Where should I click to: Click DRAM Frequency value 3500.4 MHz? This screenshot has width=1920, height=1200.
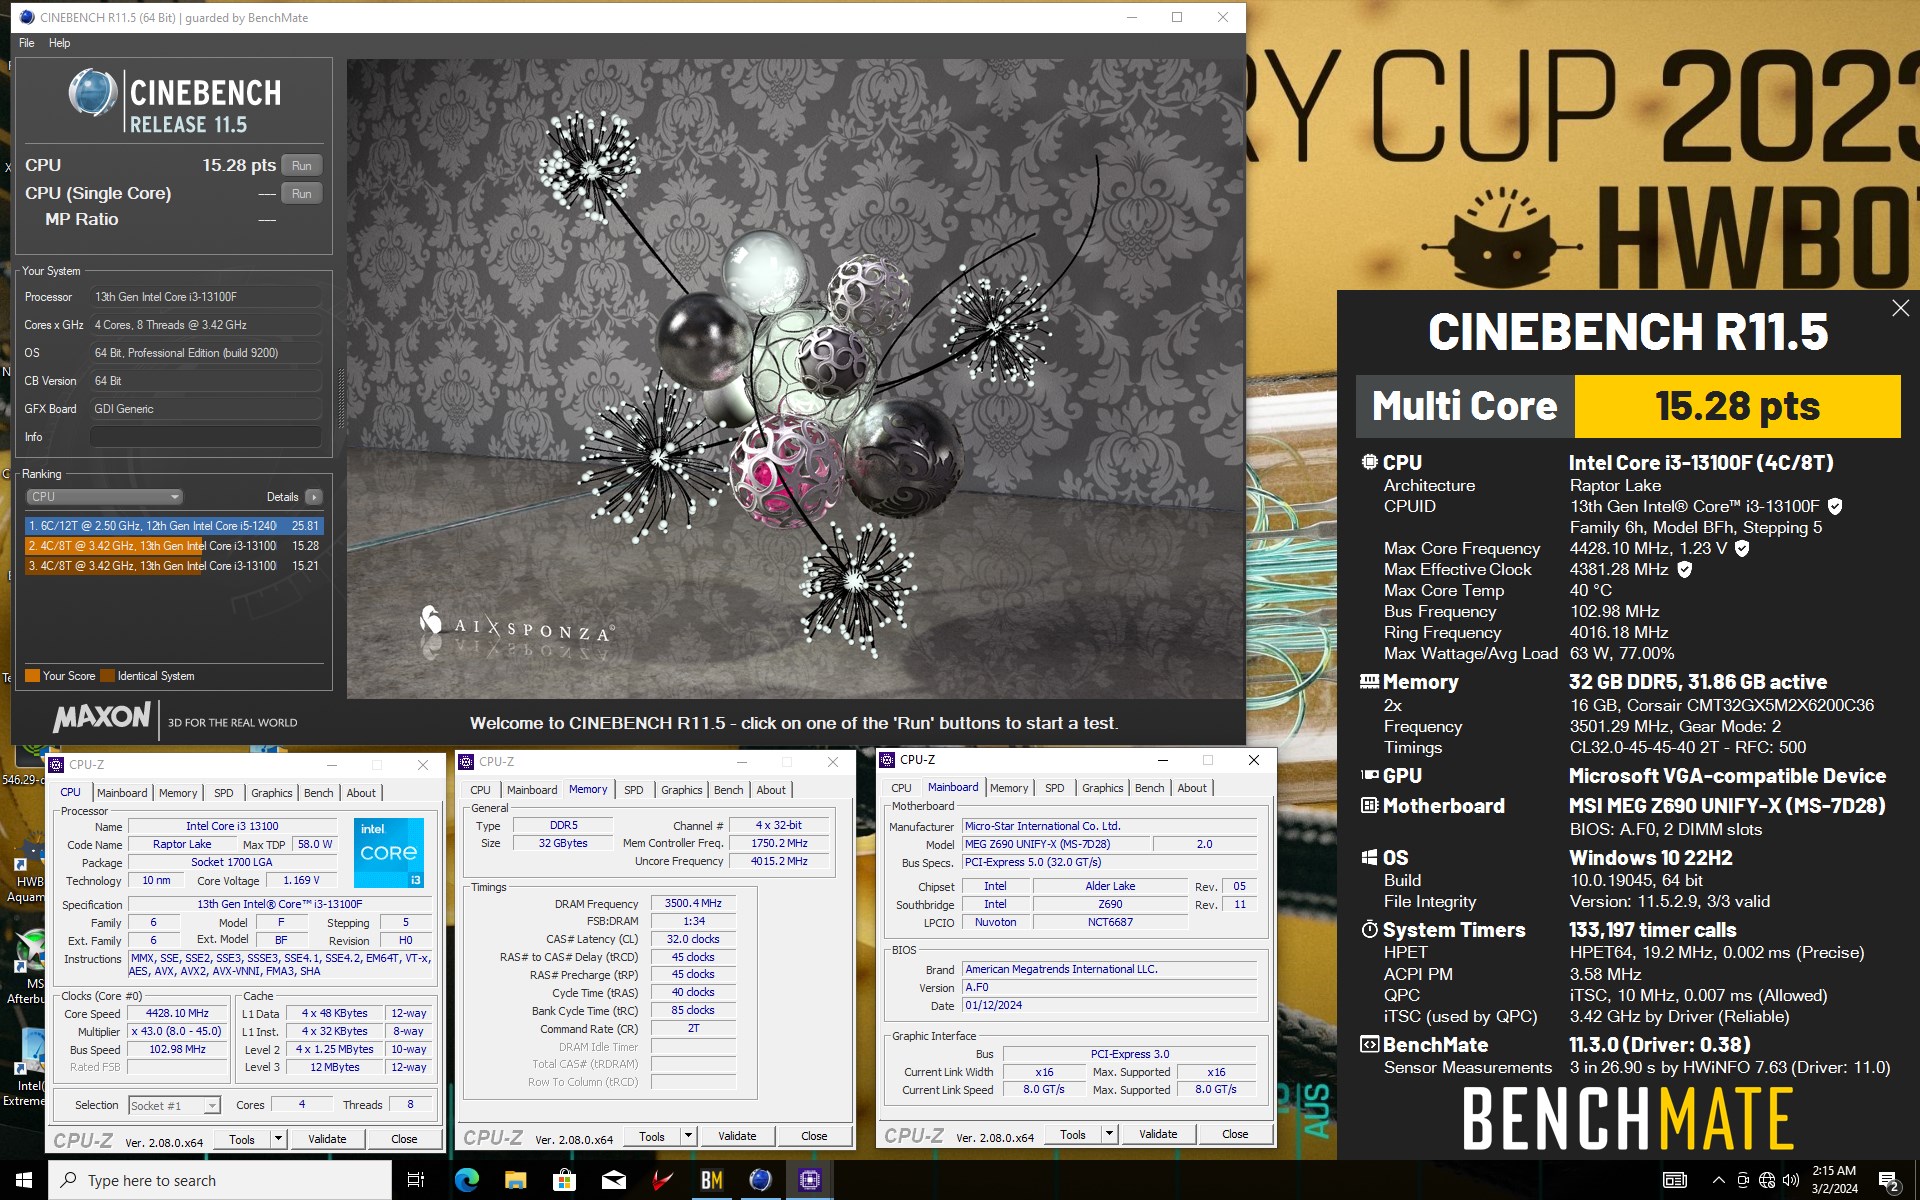(x=693, y=903)
